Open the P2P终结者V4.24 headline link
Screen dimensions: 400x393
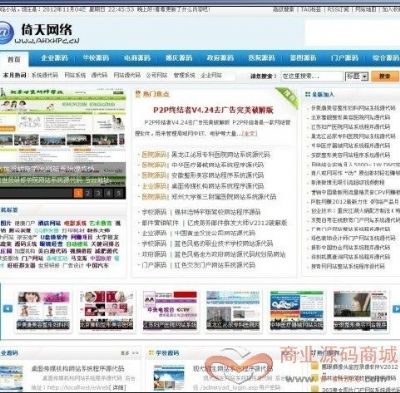click(x=213, y=110)
